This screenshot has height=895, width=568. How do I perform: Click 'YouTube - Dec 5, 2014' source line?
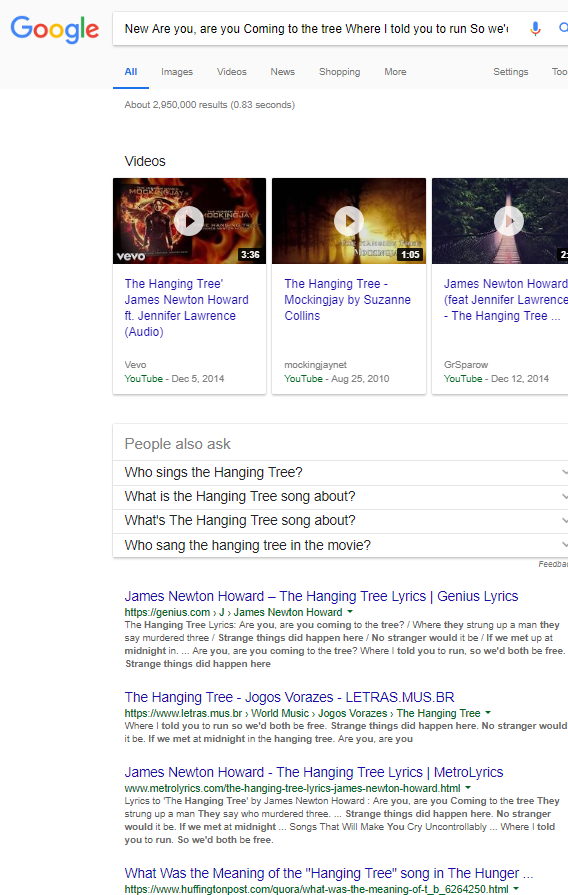[174, 379]
